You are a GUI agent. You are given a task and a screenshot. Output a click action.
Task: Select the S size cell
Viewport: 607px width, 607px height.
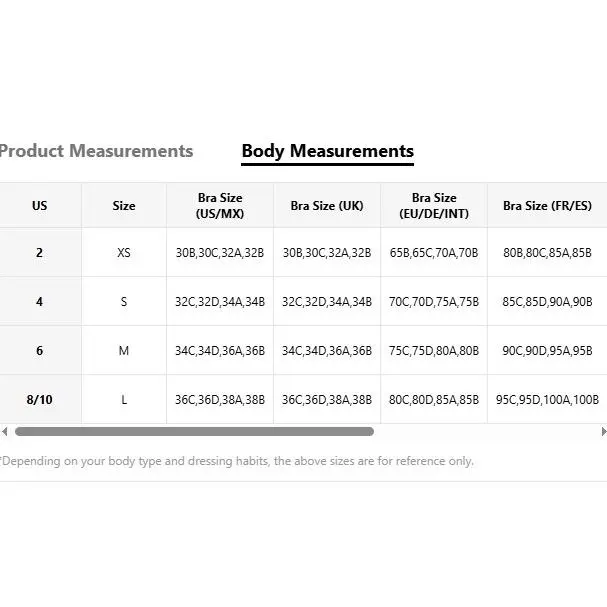124,302
